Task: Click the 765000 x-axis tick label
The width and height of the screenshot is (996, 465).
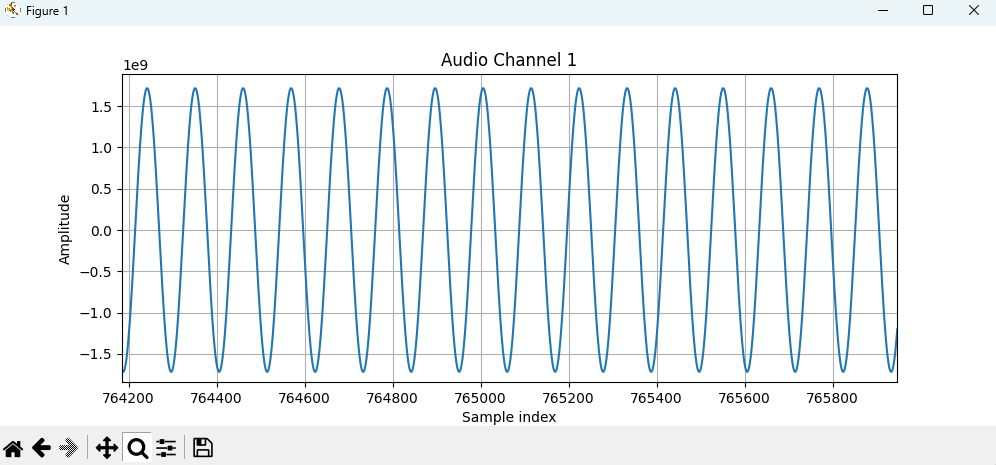Action: click(481, 397)
